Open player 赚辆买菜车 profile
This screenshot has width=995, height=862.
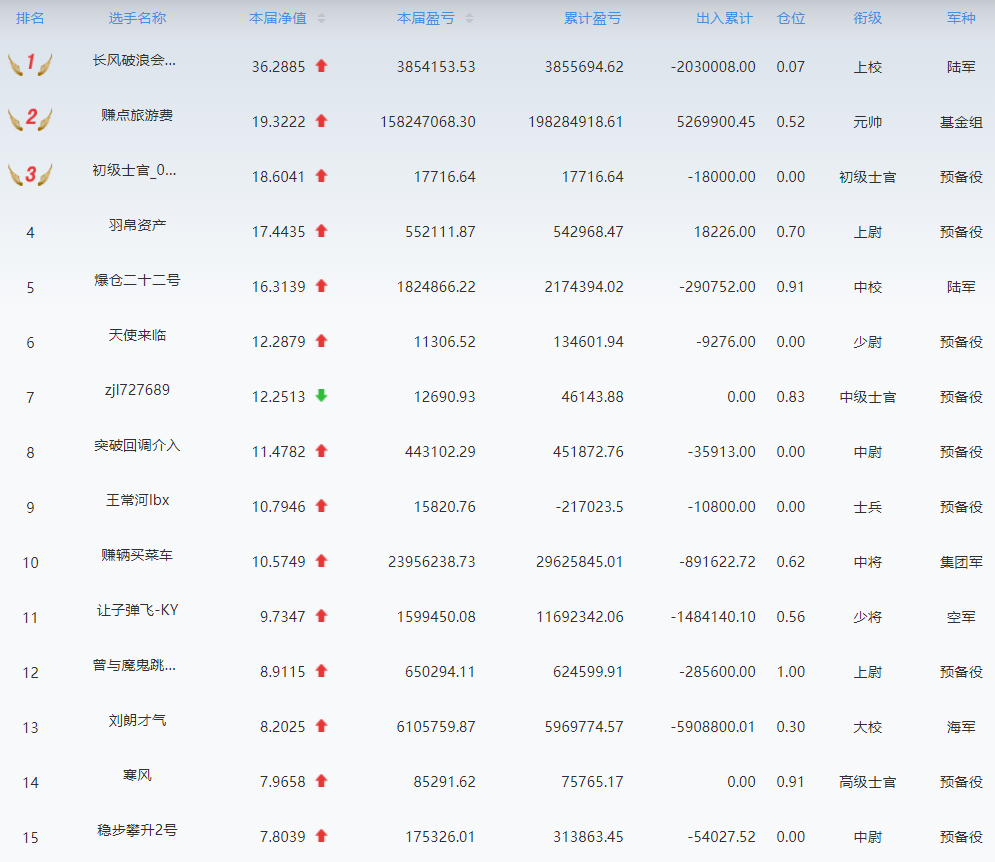(137, 555)
